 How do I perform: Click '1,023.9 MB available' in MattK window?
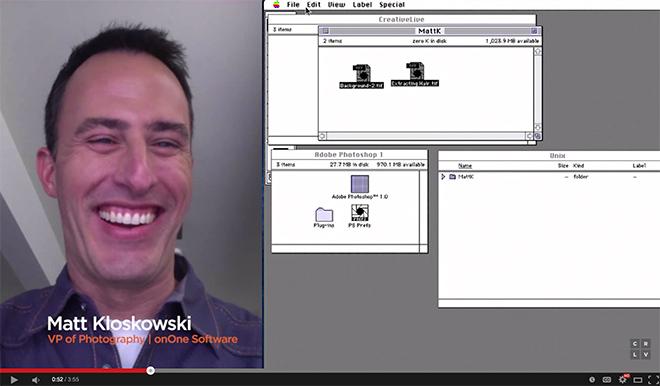pos(512,41)
